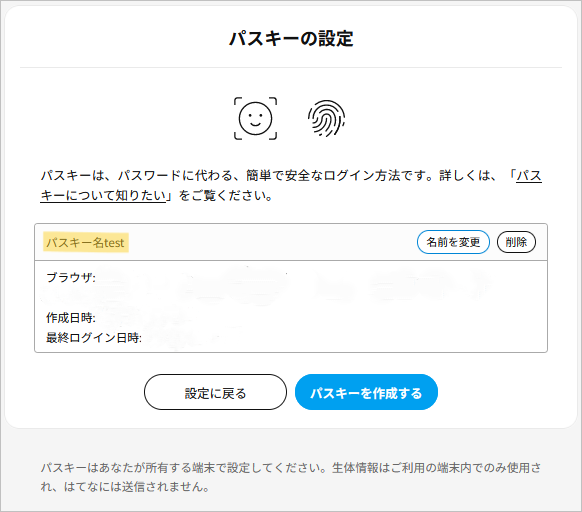The width and height of the screenshot is (582, 512).
Task: Delete the passkey with 削除 button
Action: click(516, 242)
